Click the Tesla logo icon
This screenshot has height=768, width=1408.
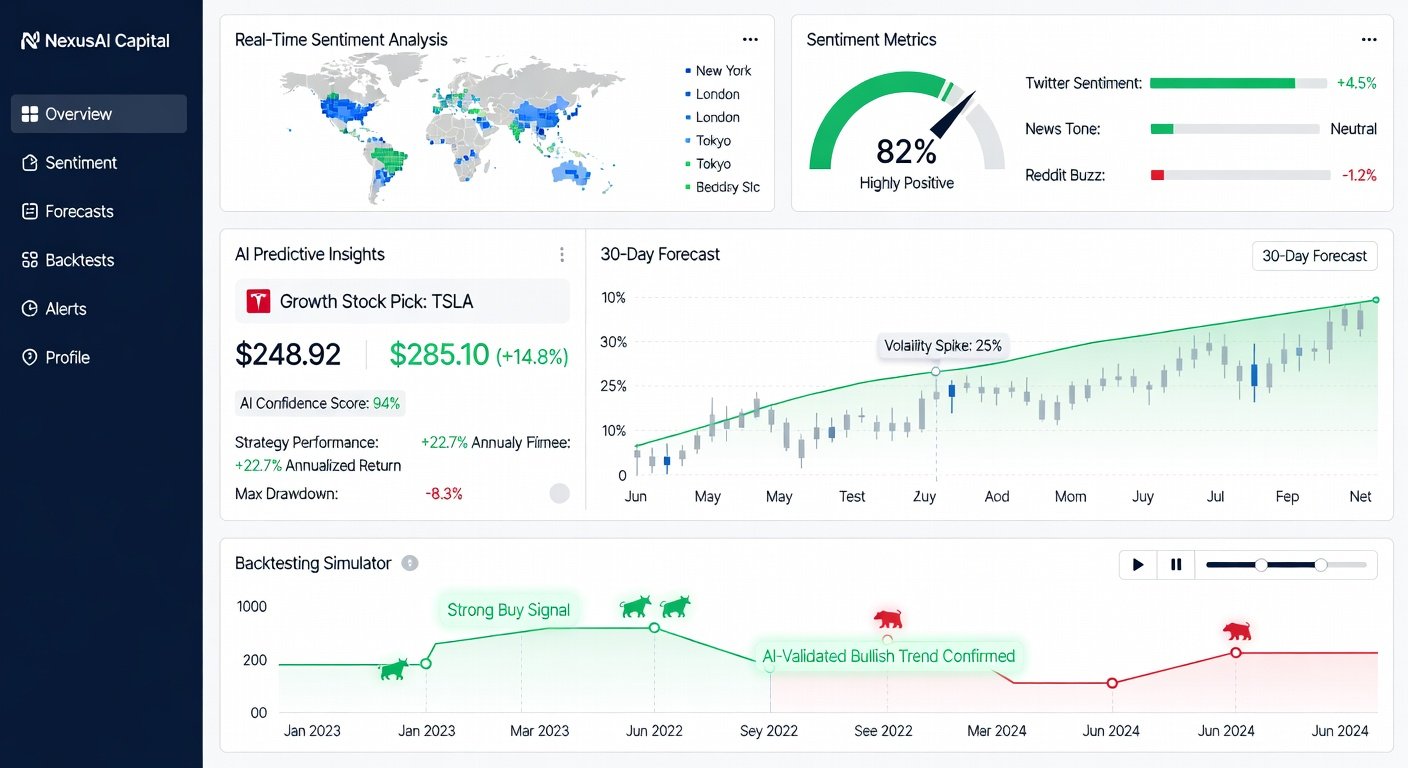coord(258,301)
